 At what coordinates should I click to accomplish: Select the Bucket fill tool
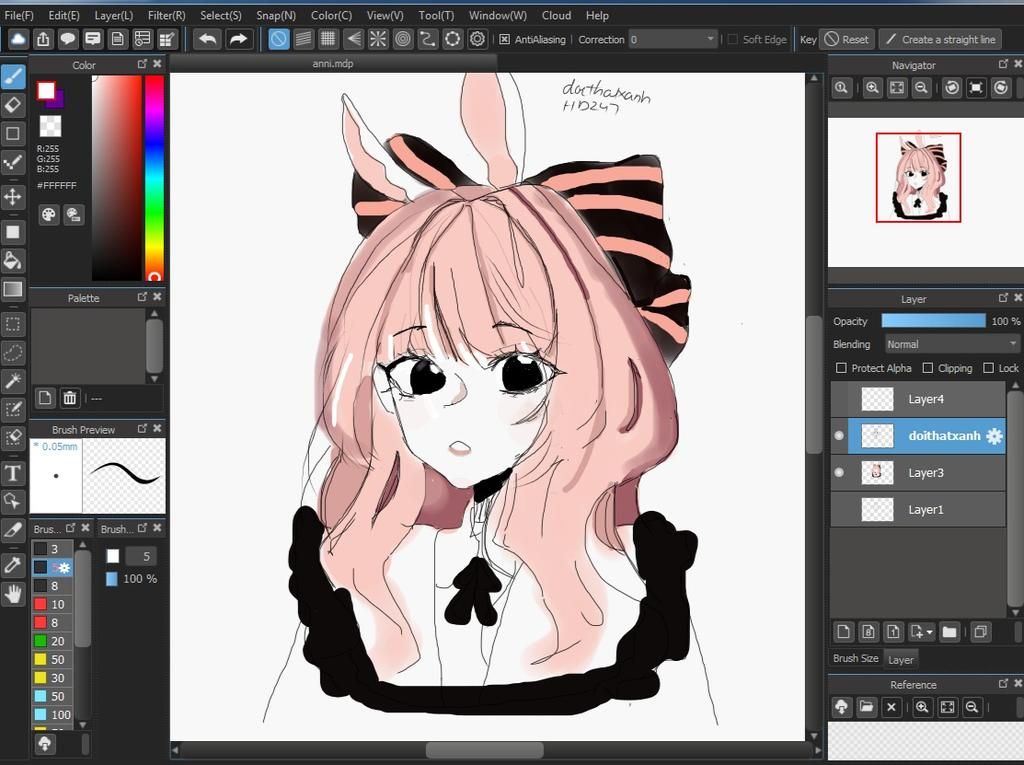[13, 261]
